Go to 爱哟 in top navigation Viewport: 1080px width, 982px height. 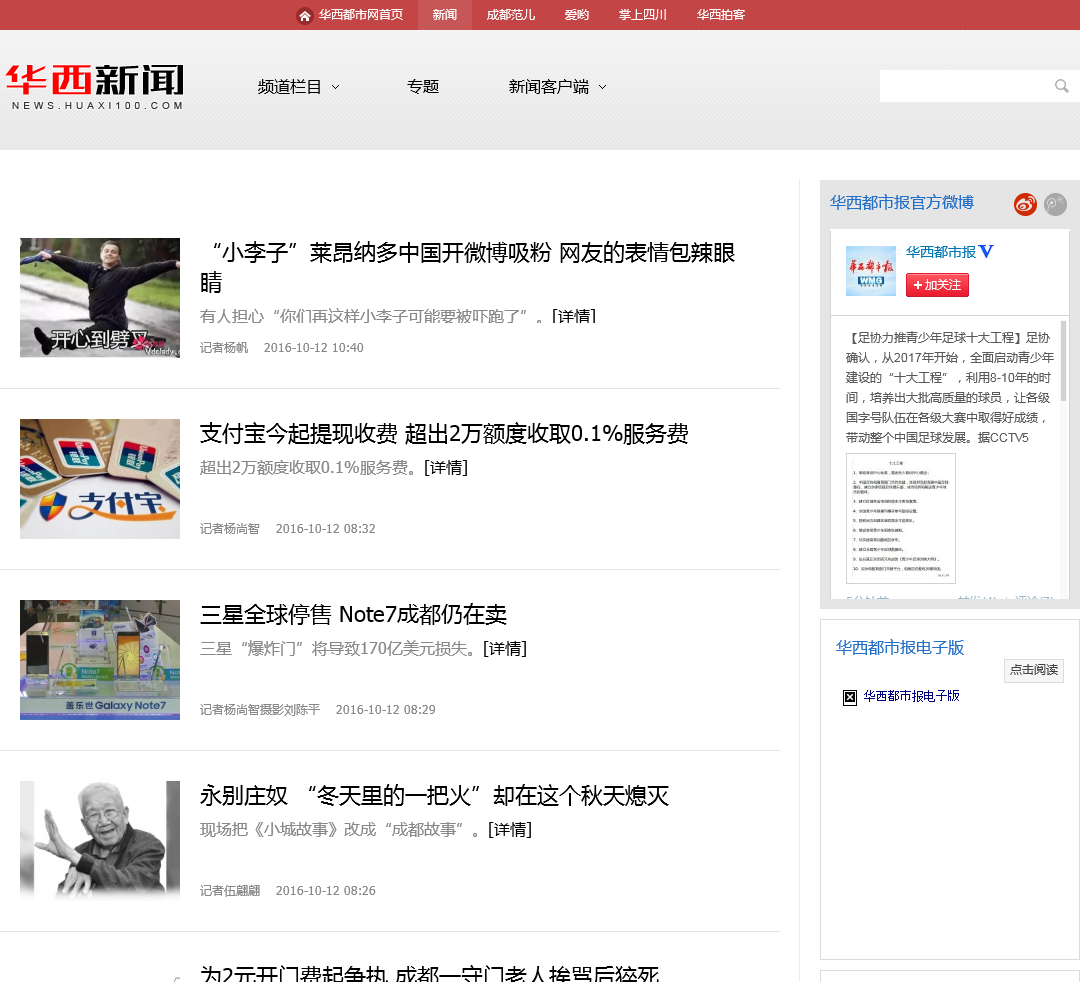[577, 15]
